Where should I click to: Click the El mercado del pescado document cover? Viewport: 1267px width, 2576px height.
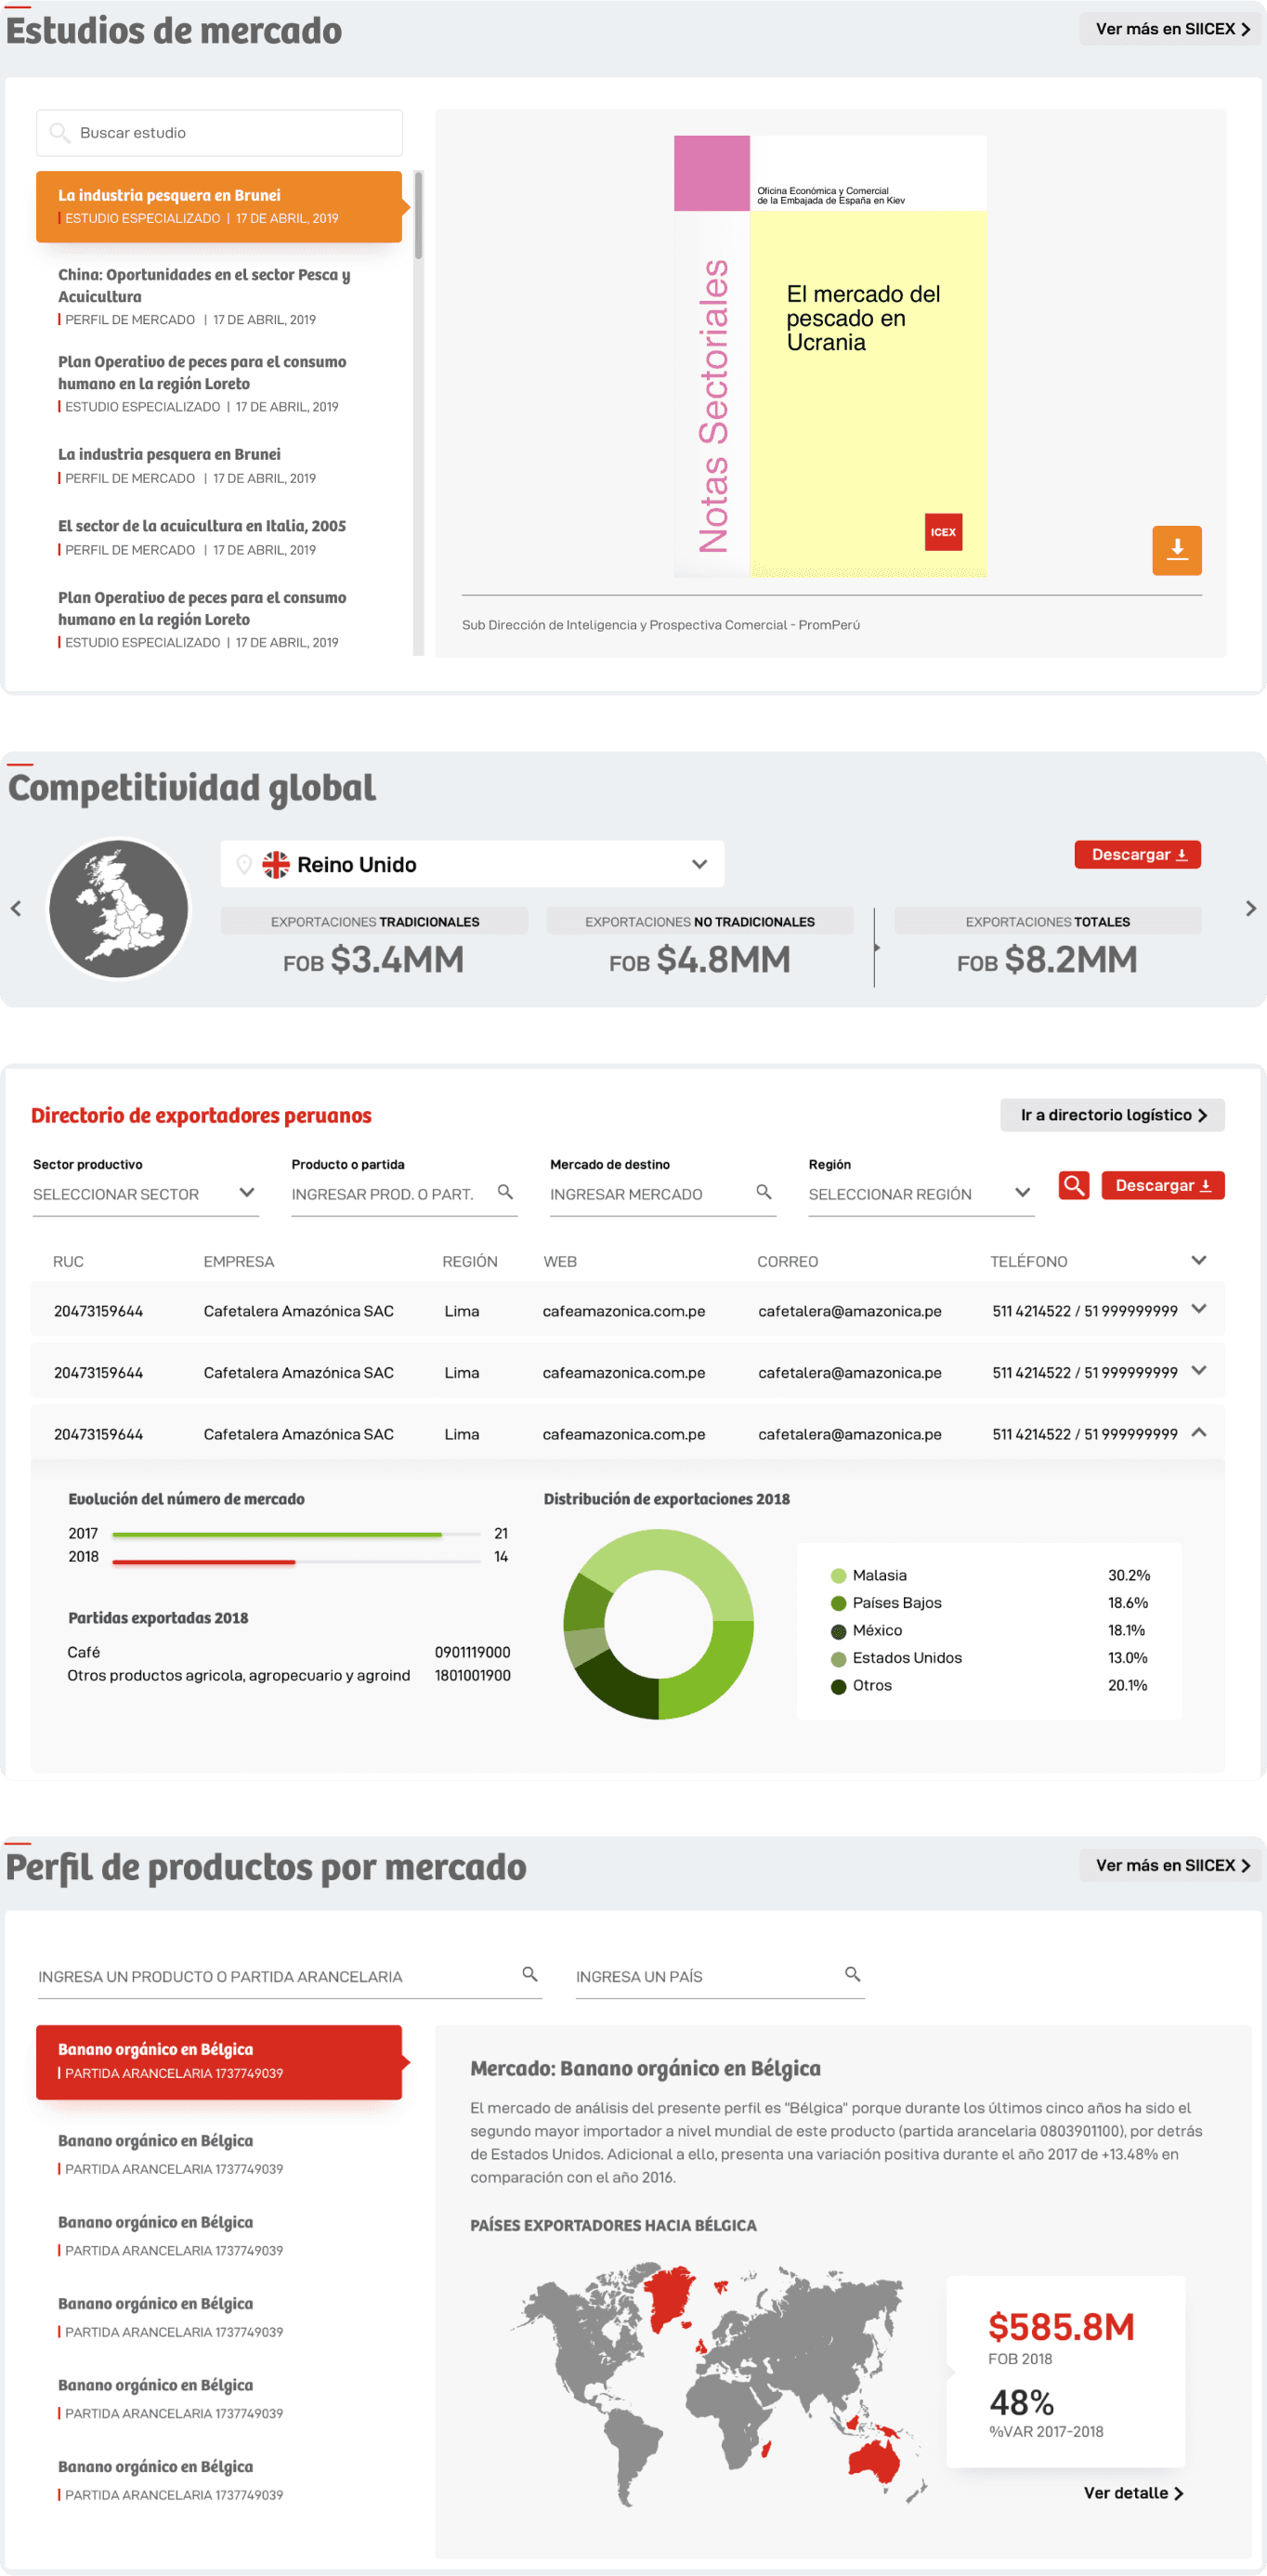(x=830, y=357)
